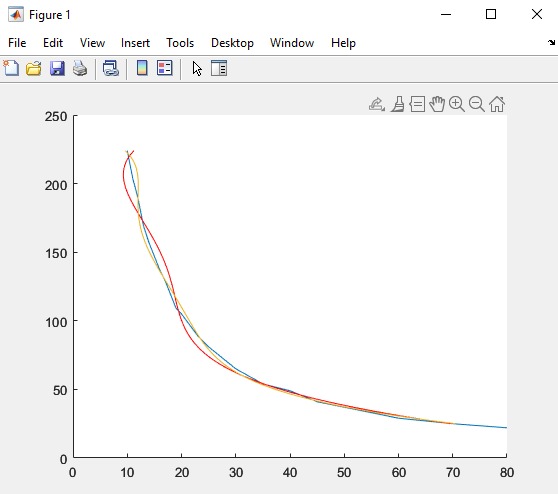Enable data tips on the axes toolbar

click(417, 104)
